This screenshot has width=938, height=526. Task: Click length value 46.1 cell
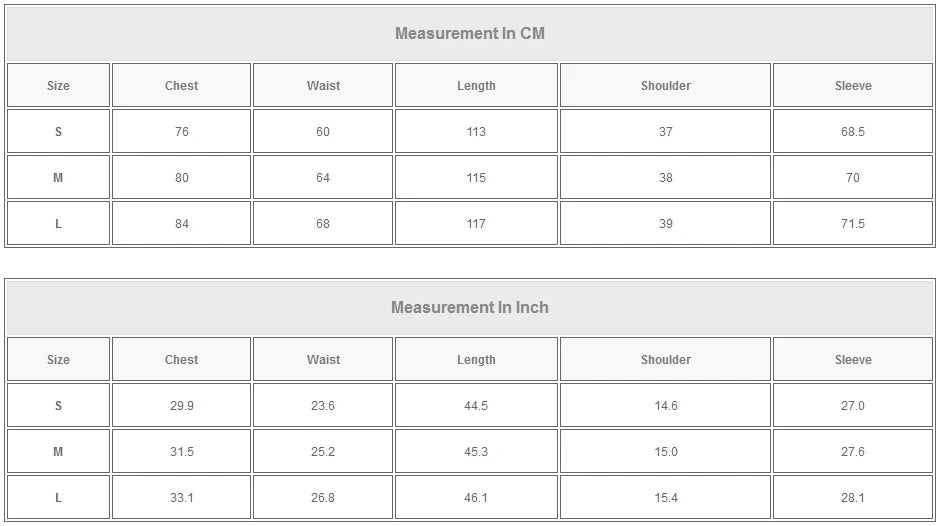click(x=476, y=498)
